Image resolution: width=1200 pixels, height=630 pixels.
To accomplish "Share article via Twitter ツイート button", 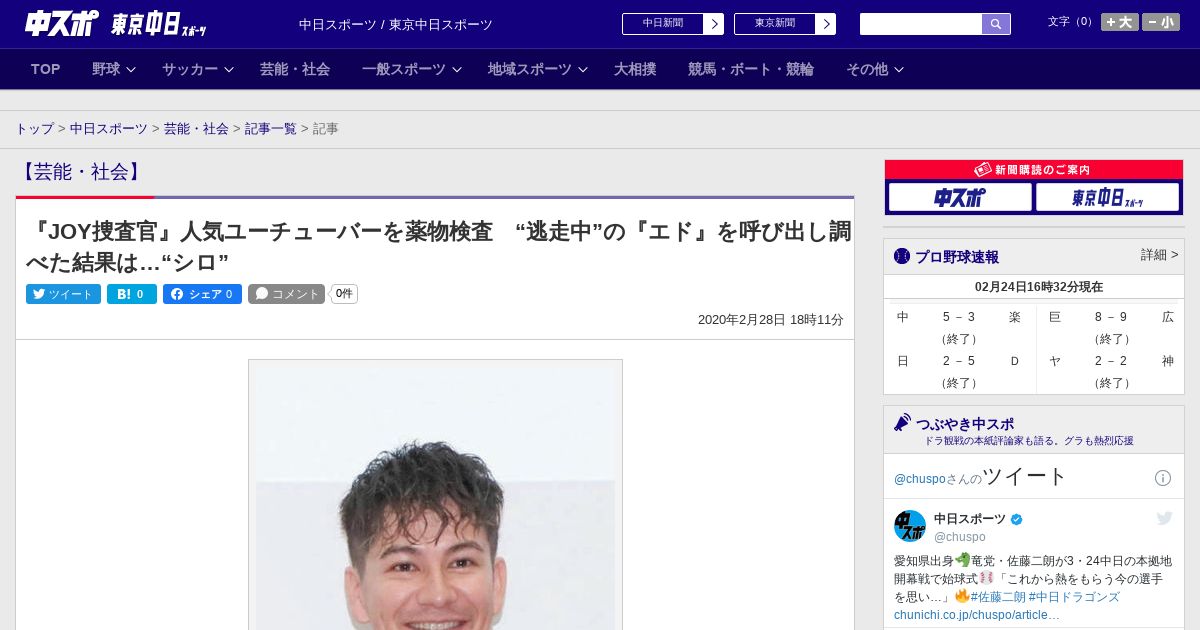I will 63,294.
